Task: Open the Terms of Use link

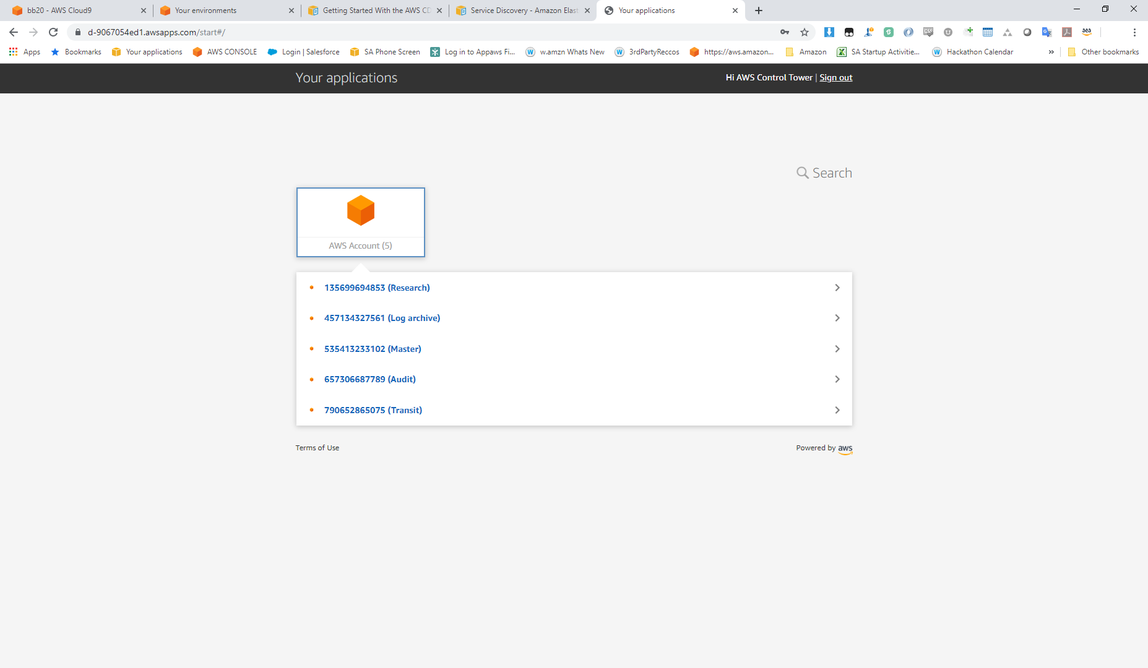Action: point(317,448)
